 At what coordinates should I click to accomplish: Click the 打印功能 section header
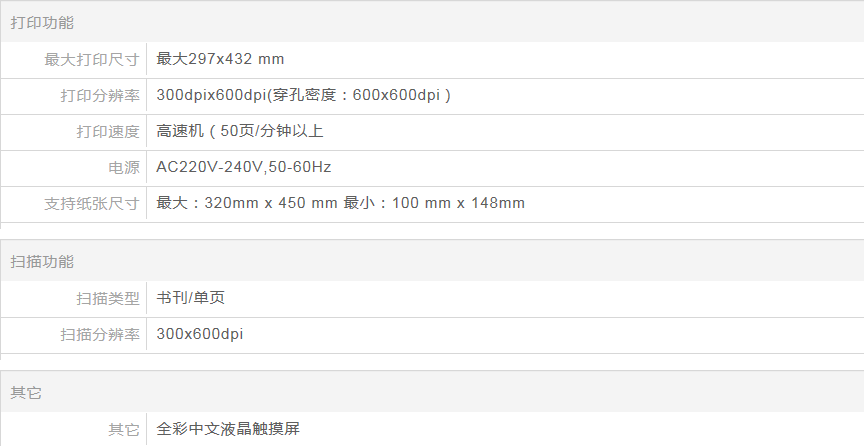click(x=42, y=22)
